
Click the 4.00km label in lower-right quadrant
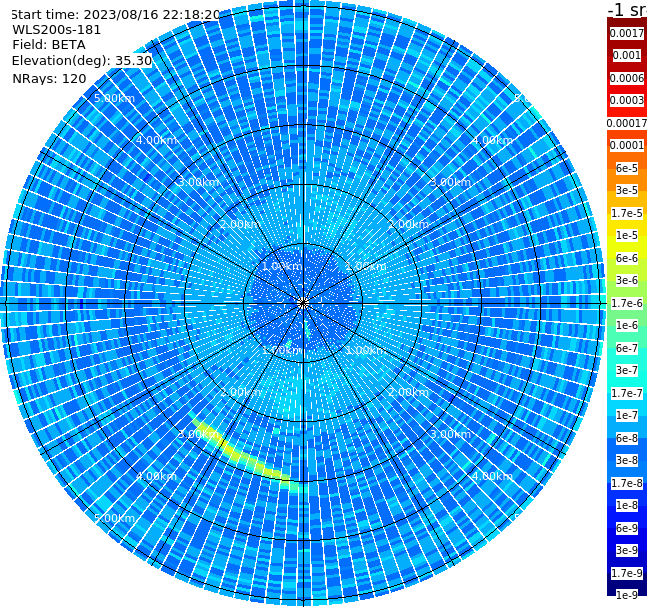[492, 476]
